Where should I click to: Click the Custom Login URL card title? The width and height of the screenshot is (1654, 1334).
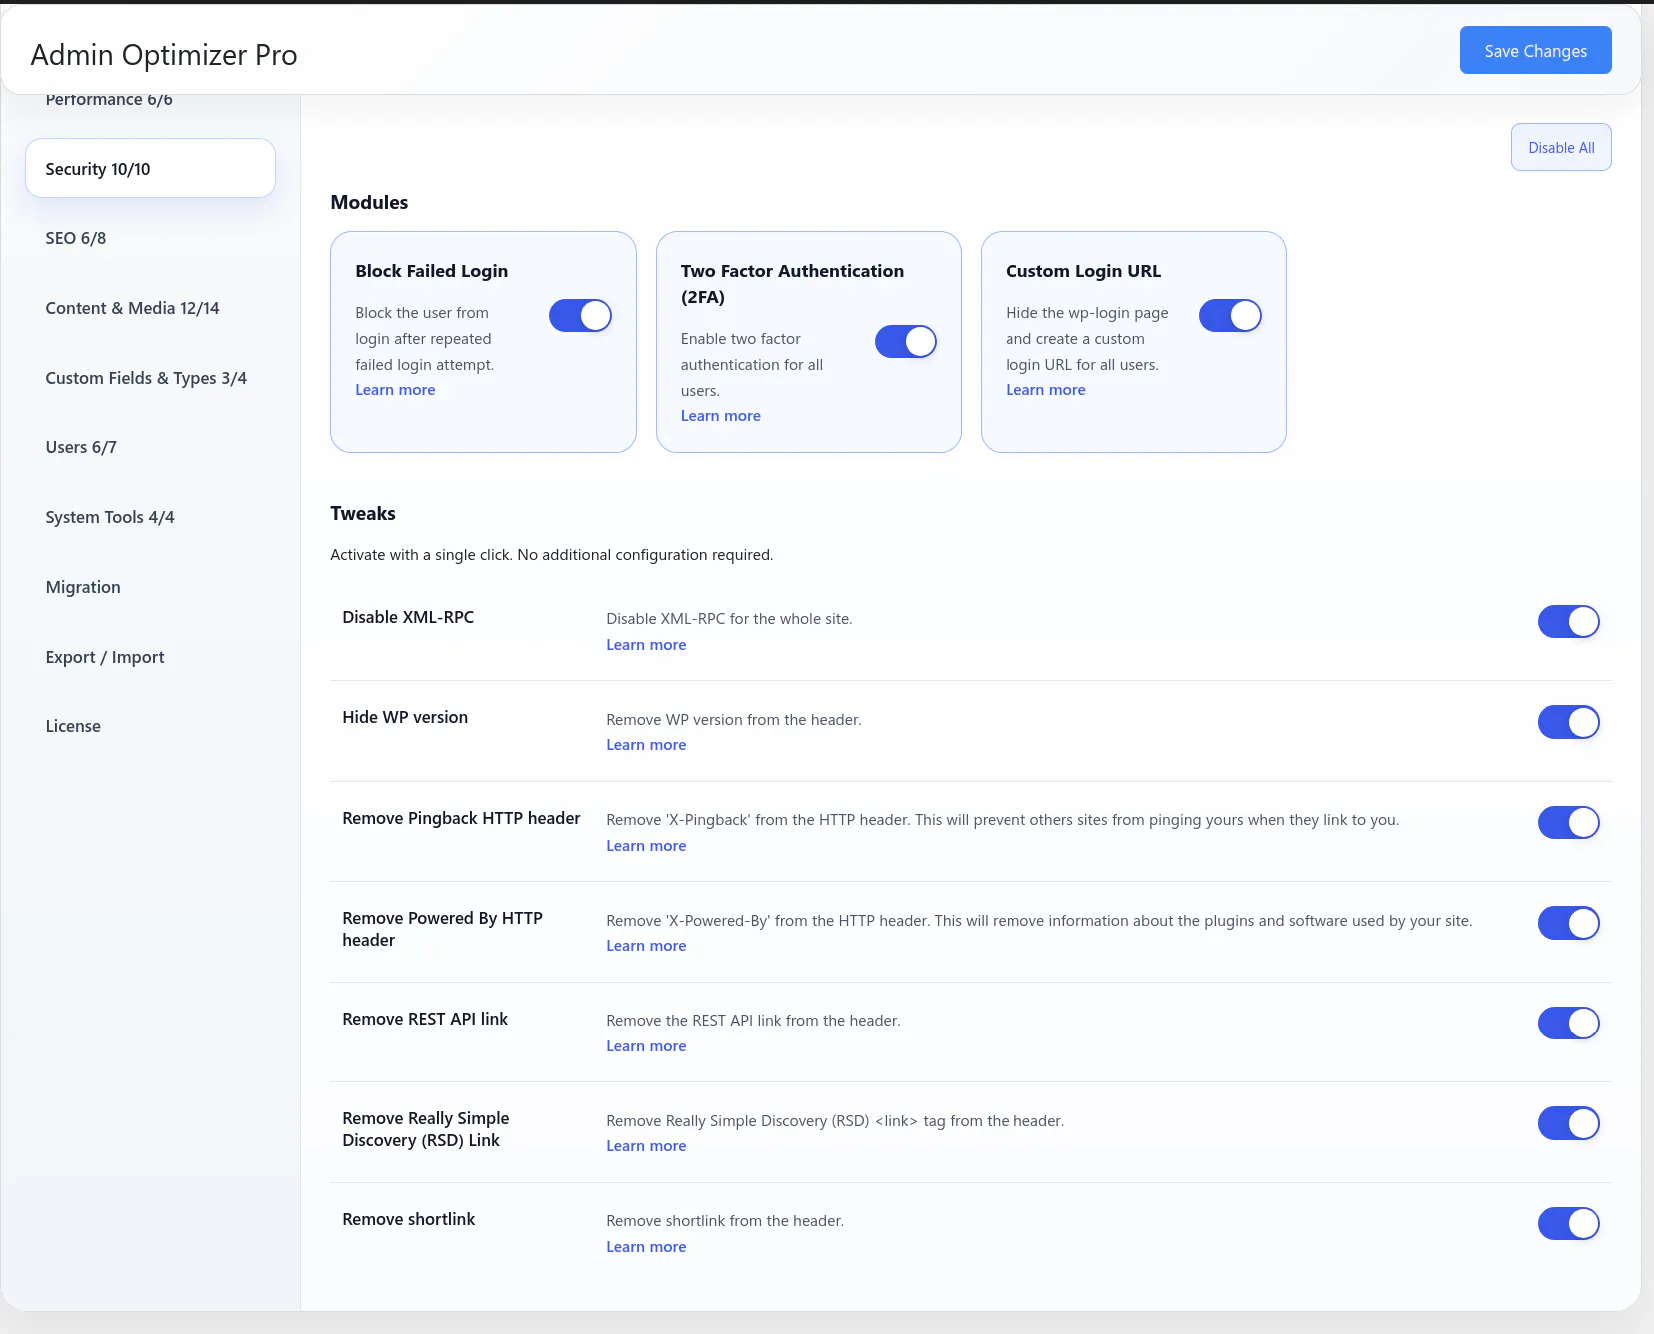point(1084,271)
